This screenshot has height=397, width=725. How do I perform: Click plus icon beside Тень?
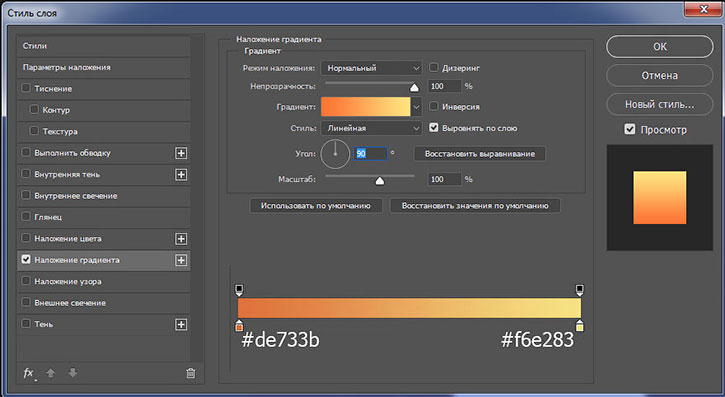[x=181, y=324]
